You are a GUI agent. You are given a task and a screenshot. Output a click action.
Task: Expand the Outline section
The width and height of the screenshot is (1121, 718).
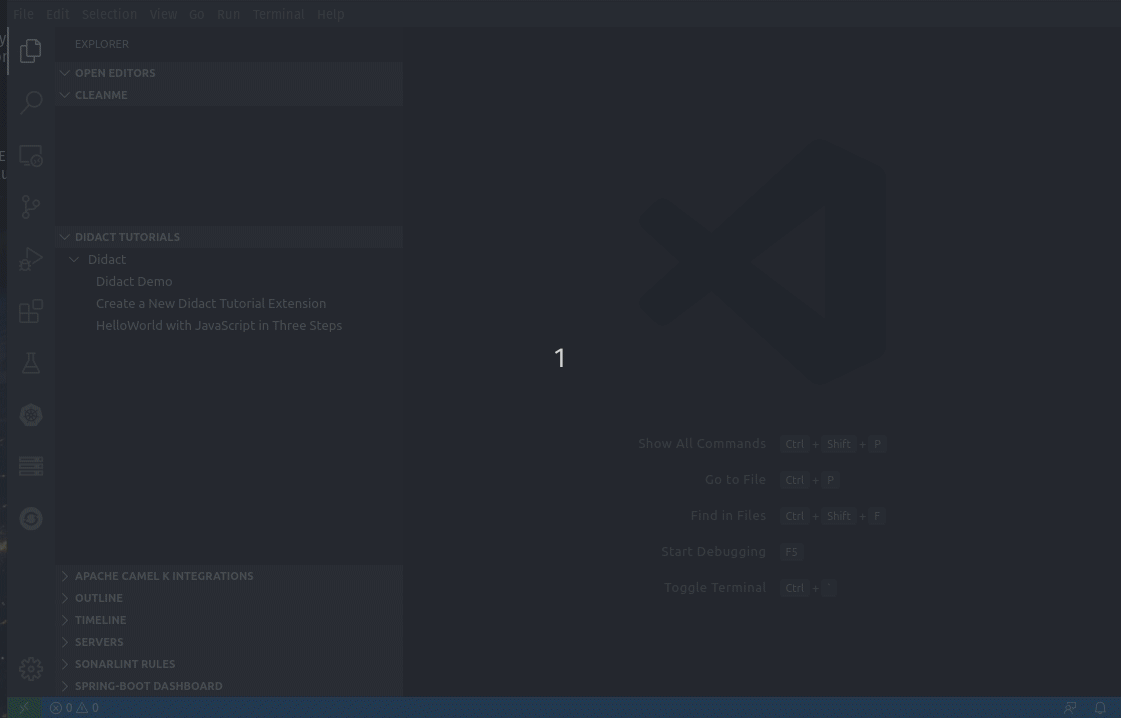click(229, 598)
